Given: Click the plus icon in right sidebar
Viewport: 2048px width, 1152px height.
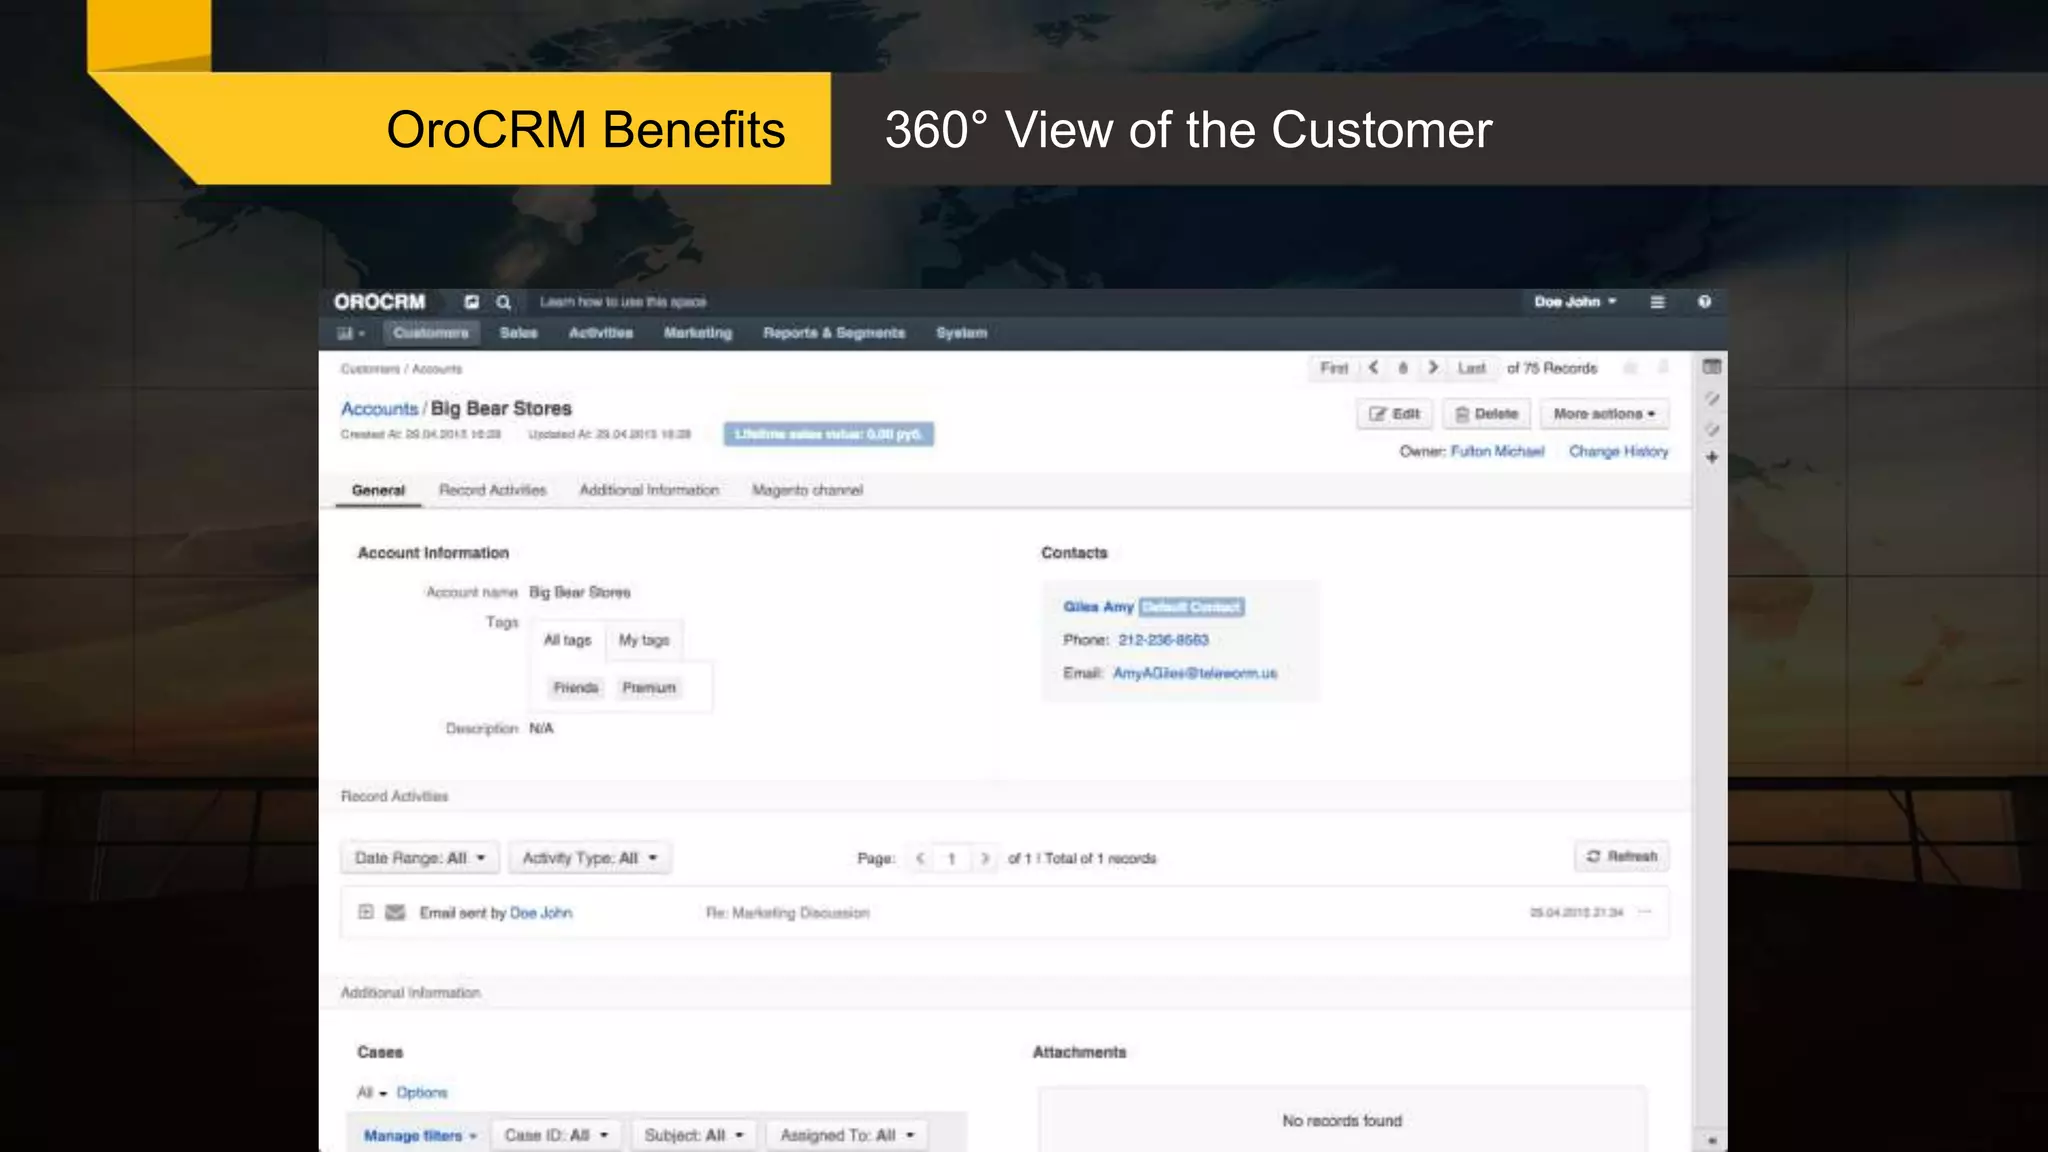Looking at the screenshot, I should click(x=1712, y=457).
